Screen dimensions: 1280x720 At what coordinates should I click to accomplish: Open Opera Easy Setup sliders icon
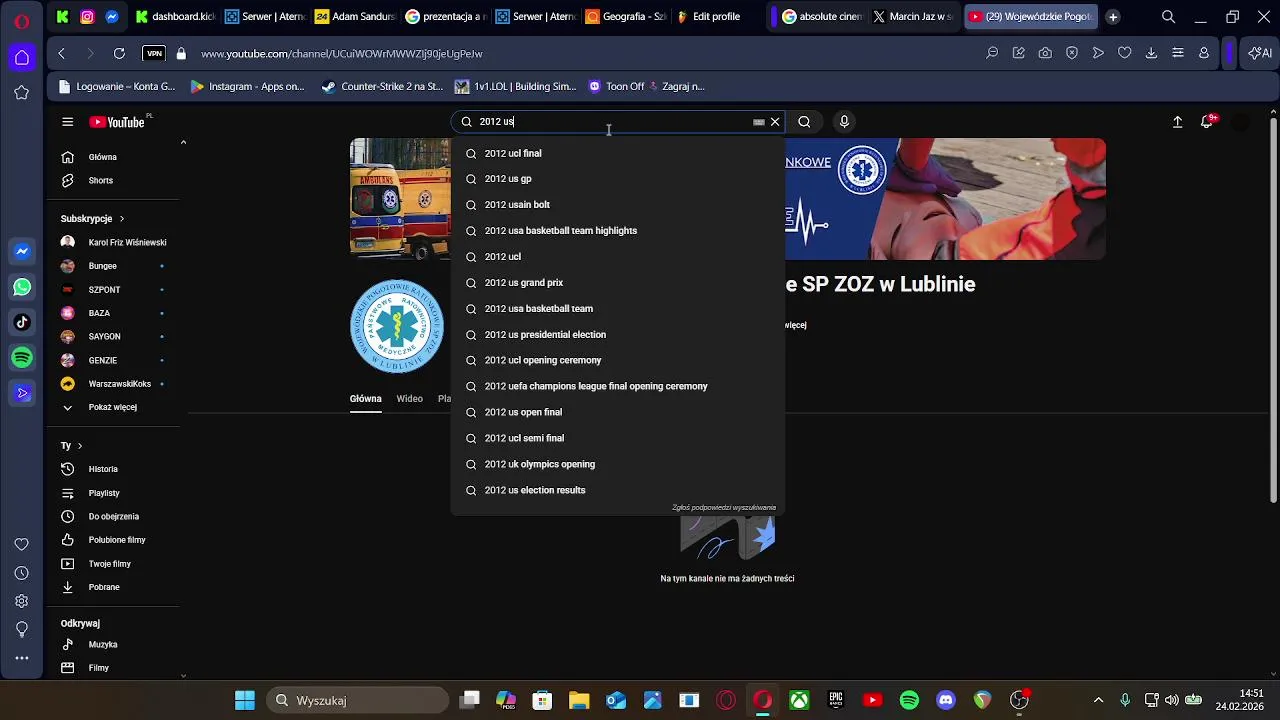click(x=1178, y=53)
